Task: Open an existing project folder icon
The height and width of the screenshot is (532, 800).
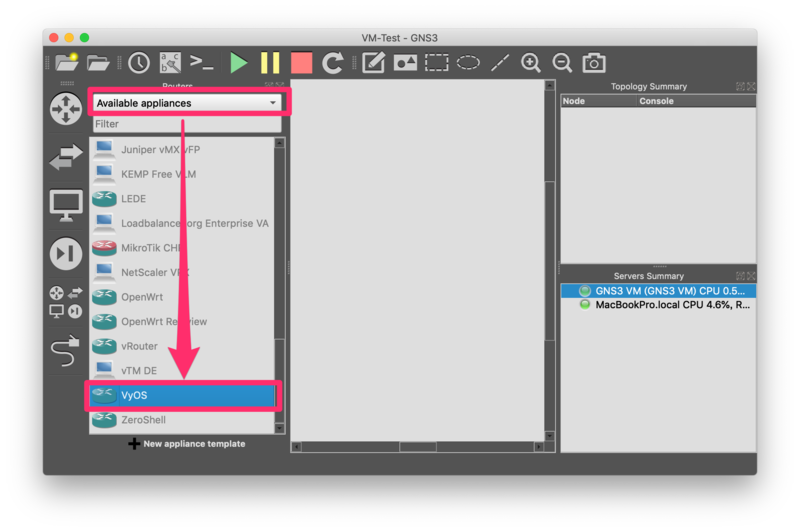Action: (x=98, y=63)
